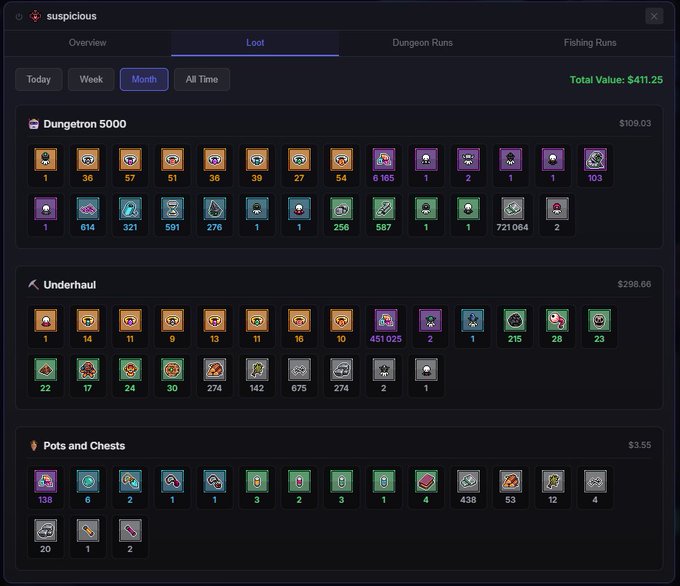
Task: Select the red book item counted 4
Action: [x=426, y=487]
